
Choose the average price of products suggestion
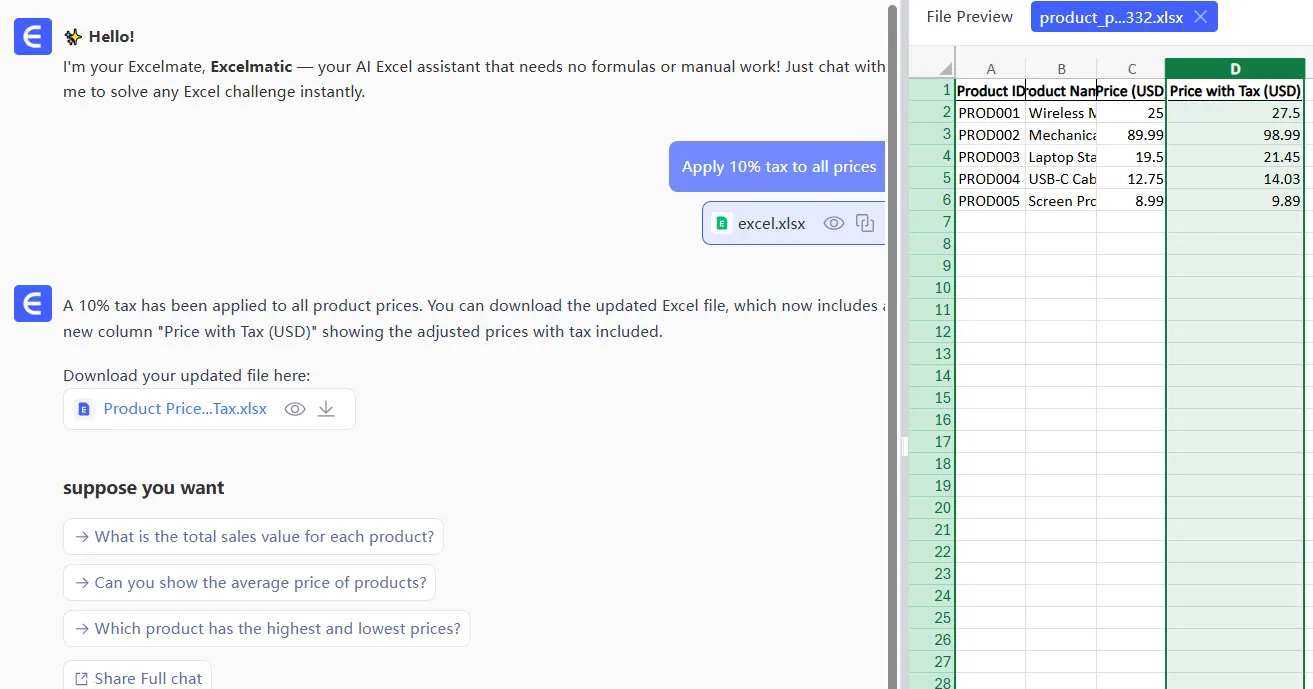pyautogui.click(x=249, y=583)
